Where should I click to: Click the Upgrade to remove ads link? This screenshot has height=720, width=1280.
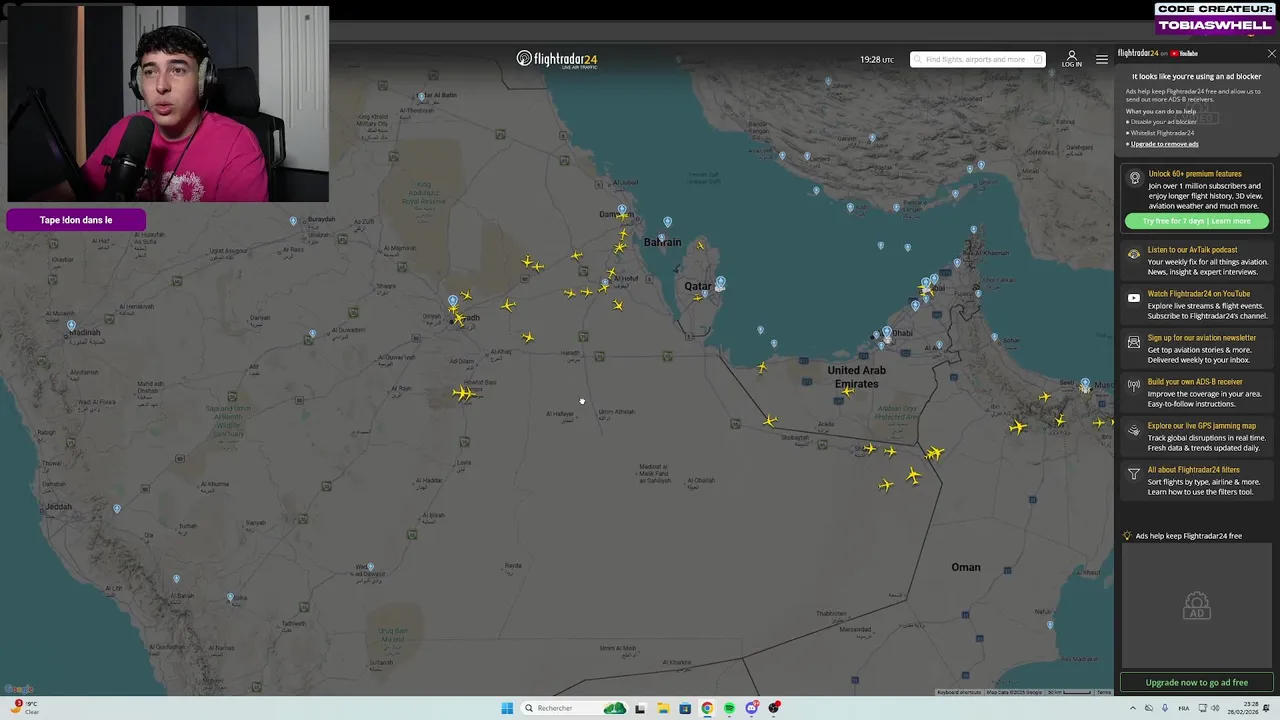[x=1164, y=144]
